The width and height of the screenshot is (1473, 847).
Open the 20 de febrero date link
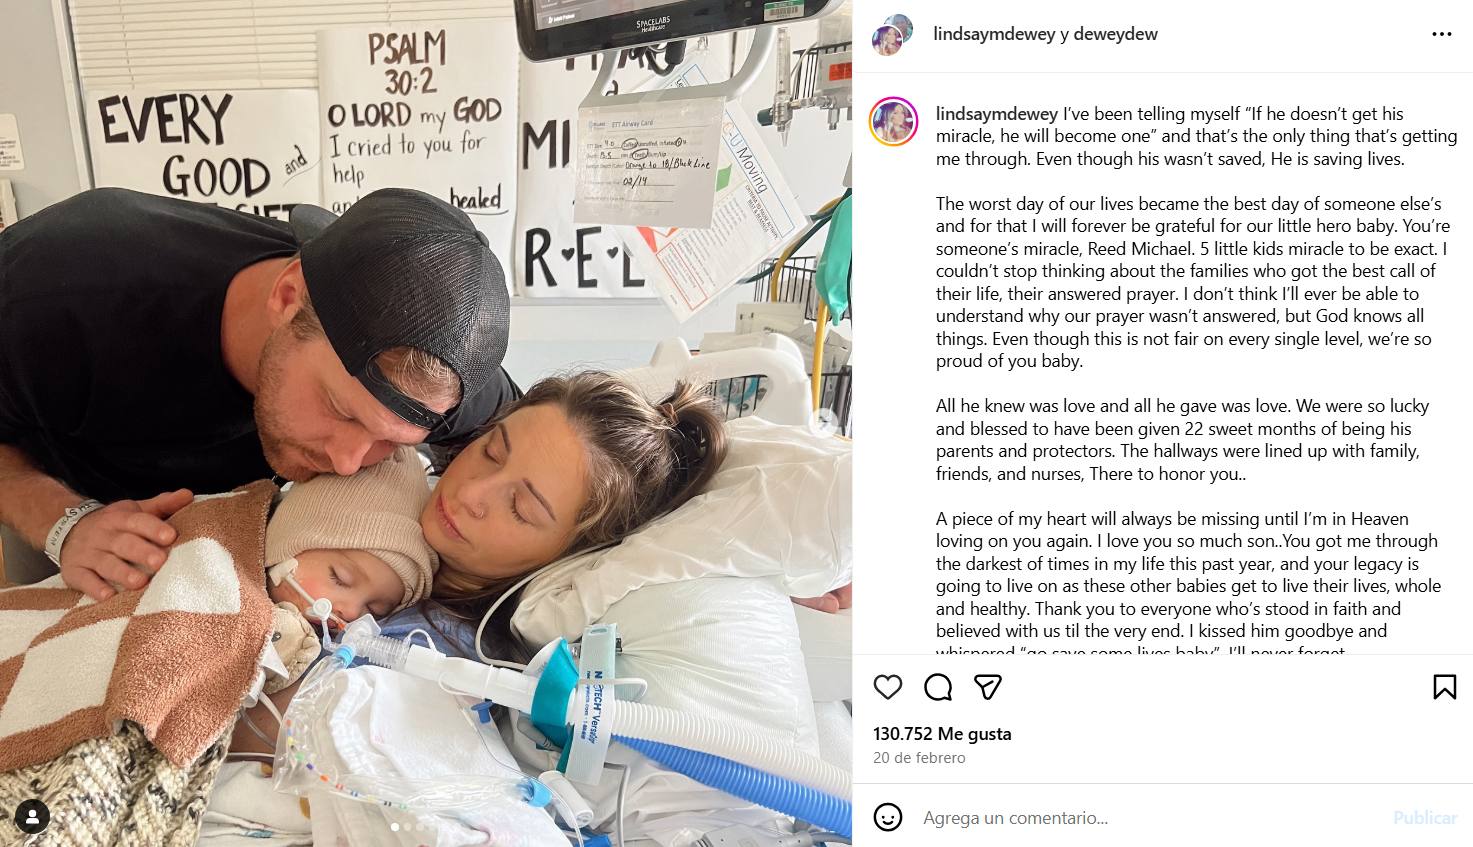pyautogui.click(x=919, y=758)
